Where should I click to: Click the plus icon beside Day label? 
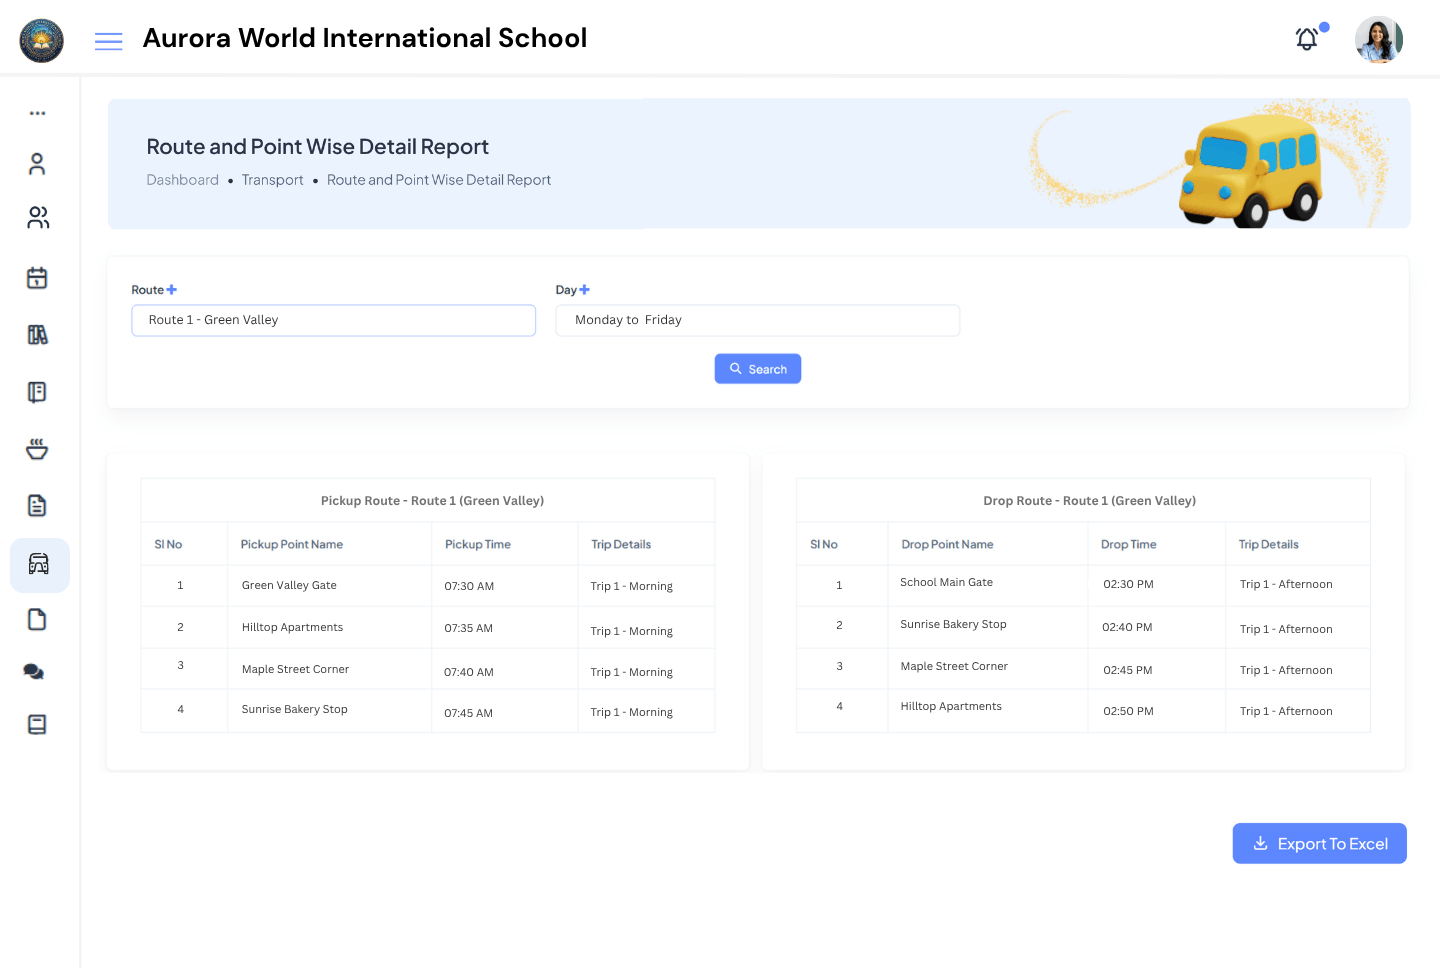(585, 289)
